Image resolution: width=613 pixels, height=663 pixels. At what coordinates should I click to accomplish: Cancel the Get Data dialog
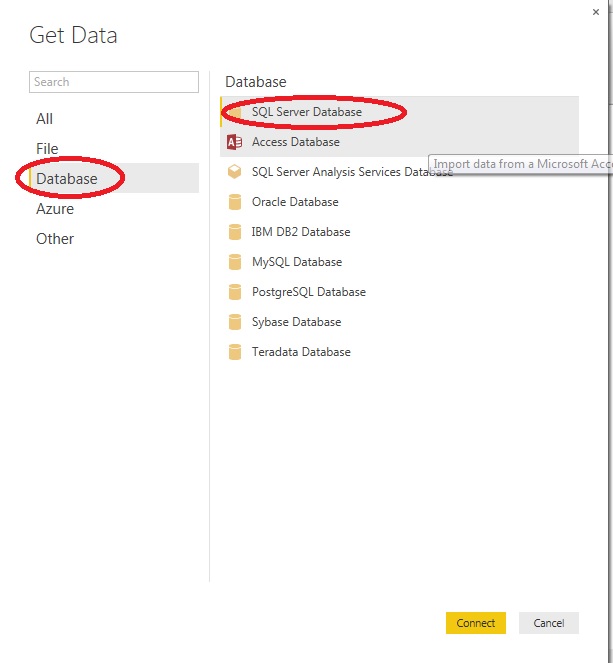click(548, 623)
